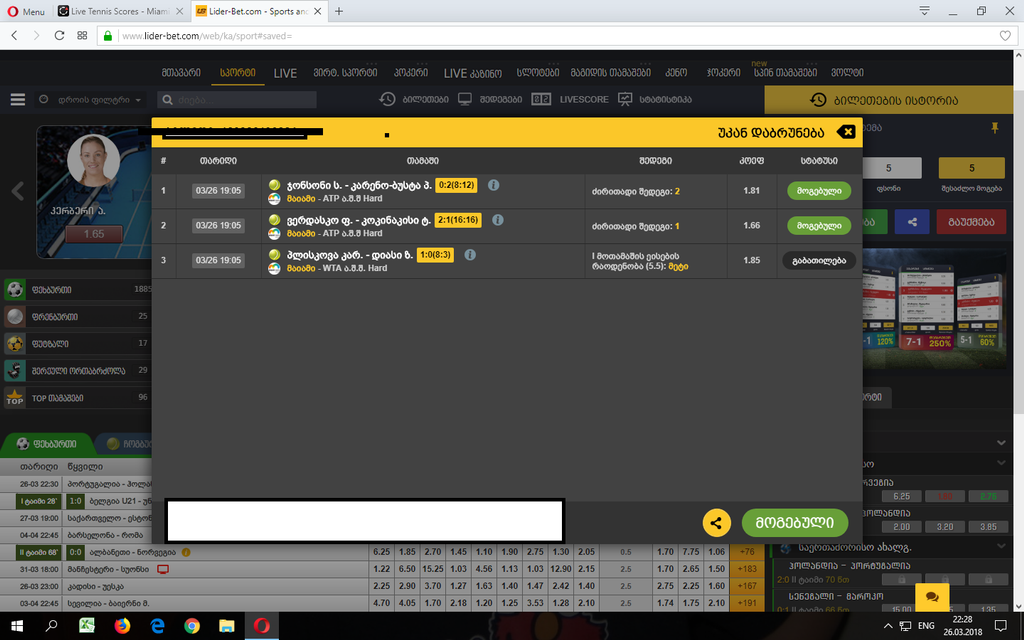Click the 6.25 odds box in the right panel
This screenshot has height=640, width=1024.
pos(901,496)
